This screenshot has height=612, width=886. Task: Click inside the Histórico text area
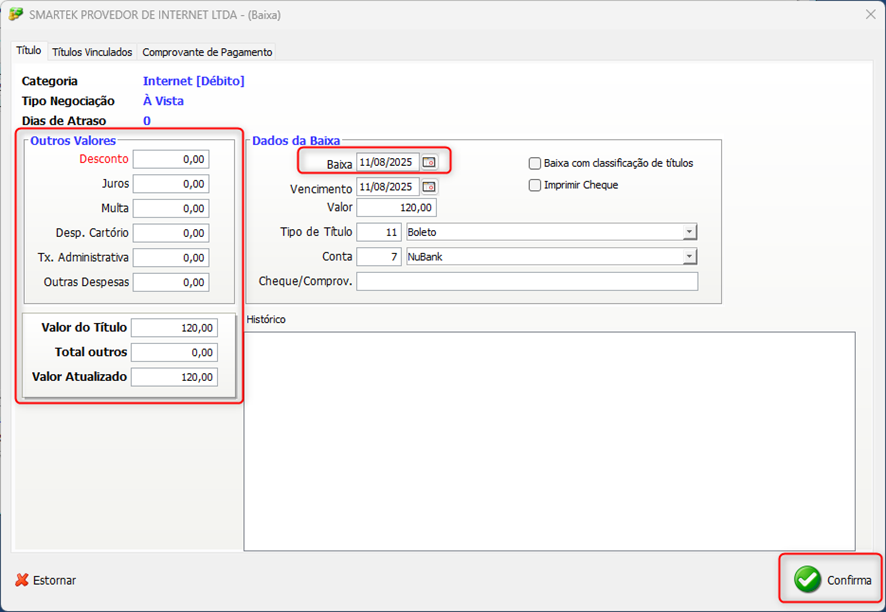549,440
